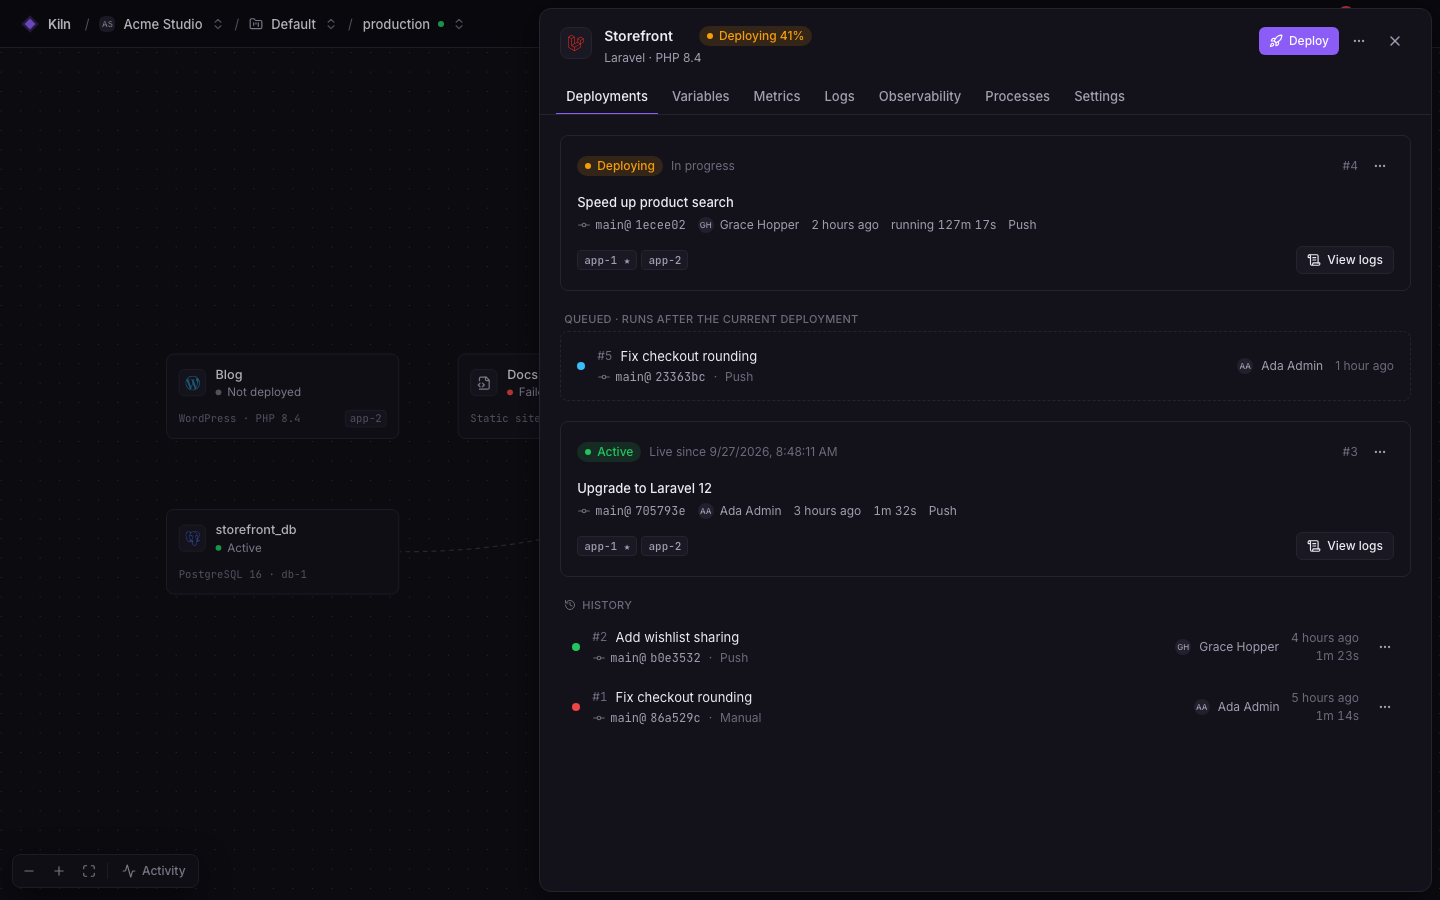Open the Activity panel
This screenshot has height=900, width=1440.
[x=154, y=871]
